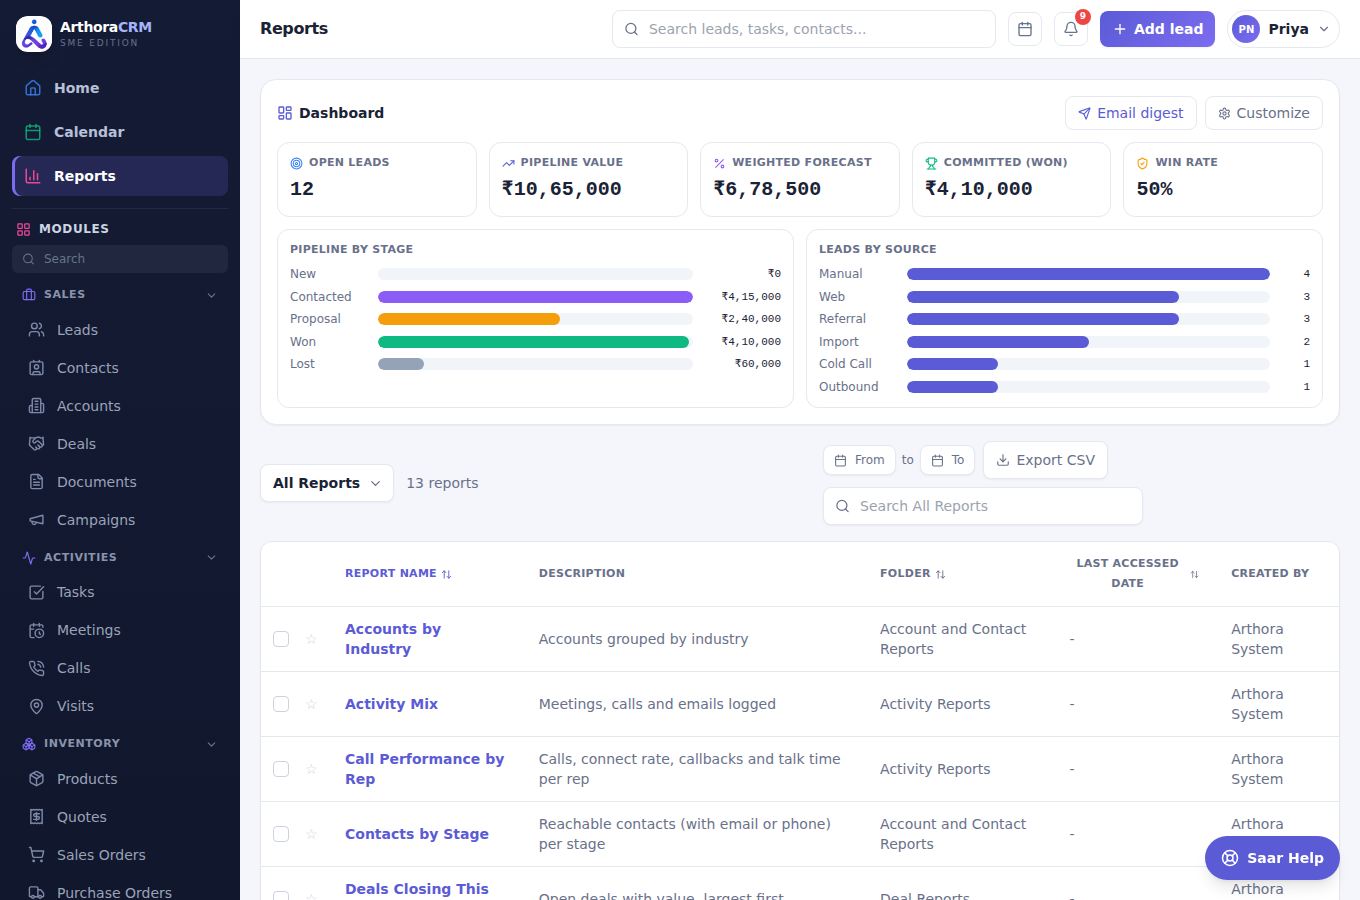
Task: Tick the Accounts by Industry row checkbox
Action: [281, 639]
